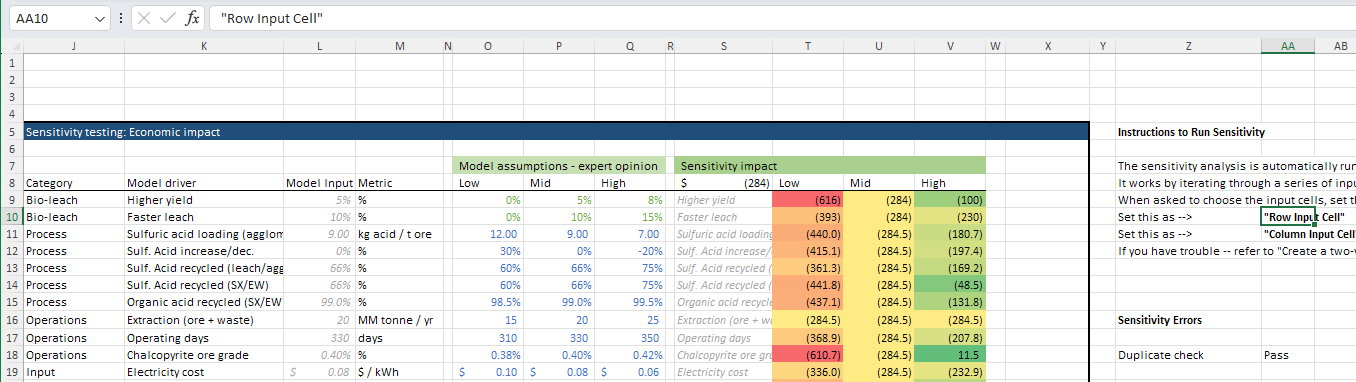Screen dimensions: 1356x382
Task: Select column AA header
Action: [1288, 46]
